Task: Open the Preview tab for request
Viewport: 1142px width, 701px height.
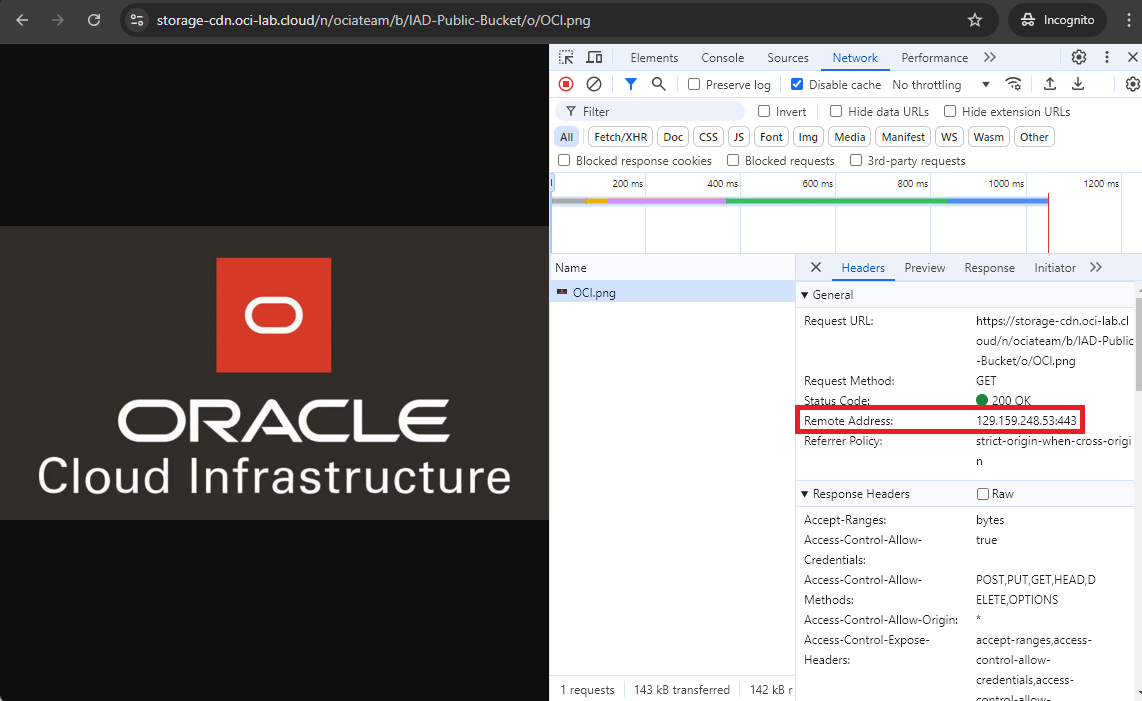Action: point(924,268)
